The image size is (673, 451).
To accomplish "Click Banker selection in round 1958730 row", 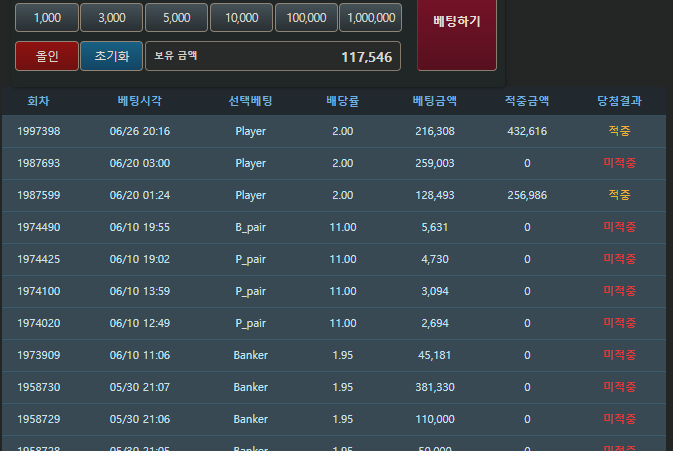I will pos(250,387).
